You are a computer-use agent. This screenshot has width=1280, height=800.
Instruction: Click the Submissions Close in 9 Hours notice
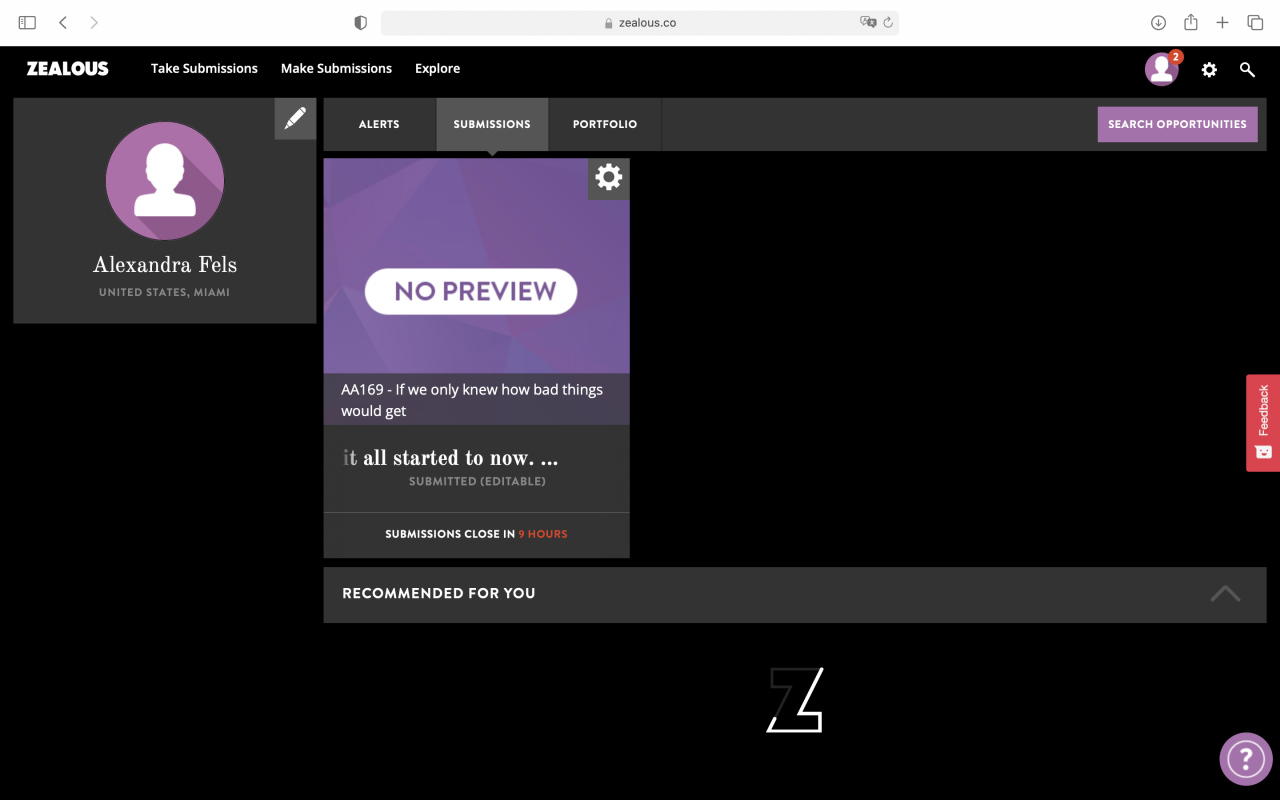[x=476, y=534]
